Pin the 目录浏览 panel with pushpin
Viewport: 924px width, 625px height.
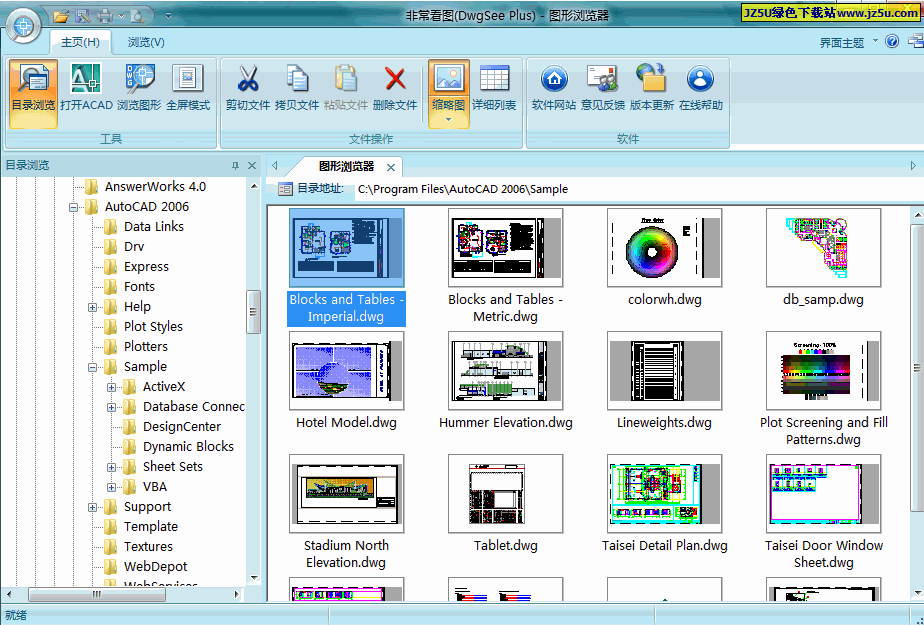pyautogui.click(x=235, y=166)
